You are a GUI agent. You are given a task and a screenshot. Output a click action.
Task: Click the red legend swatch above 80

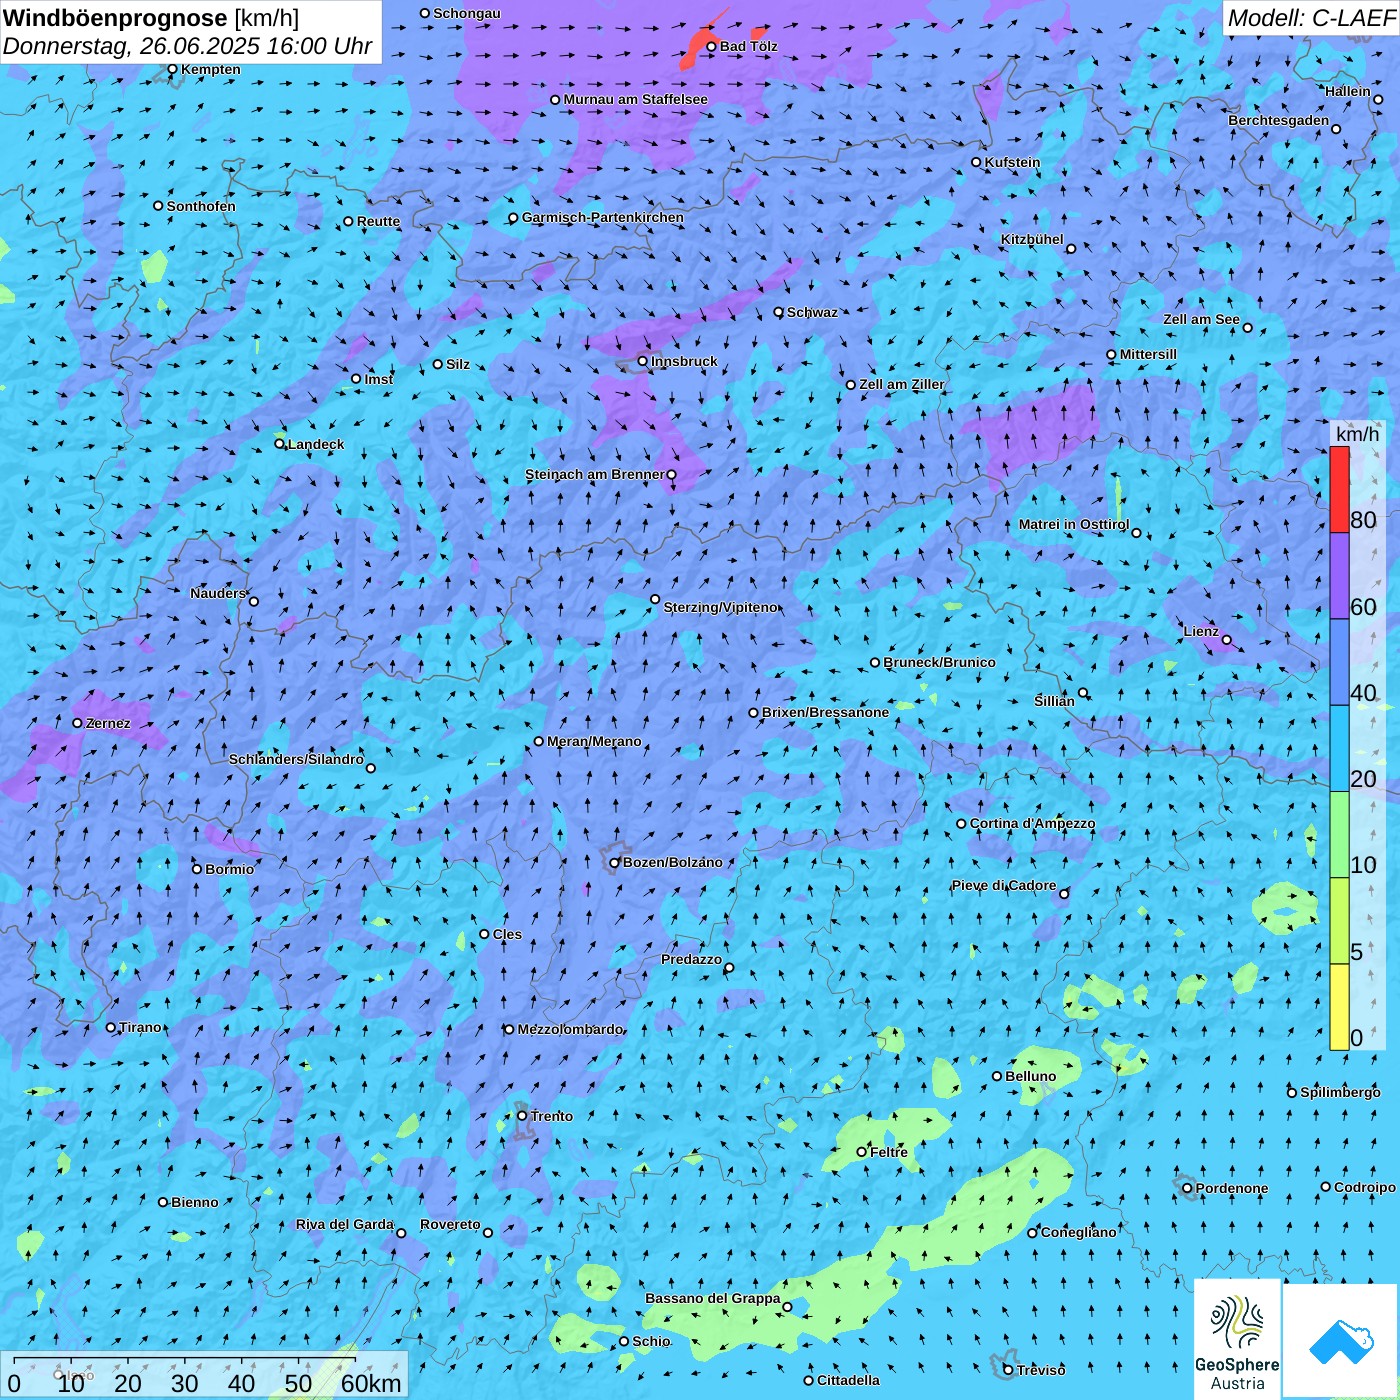[1339, 489]
